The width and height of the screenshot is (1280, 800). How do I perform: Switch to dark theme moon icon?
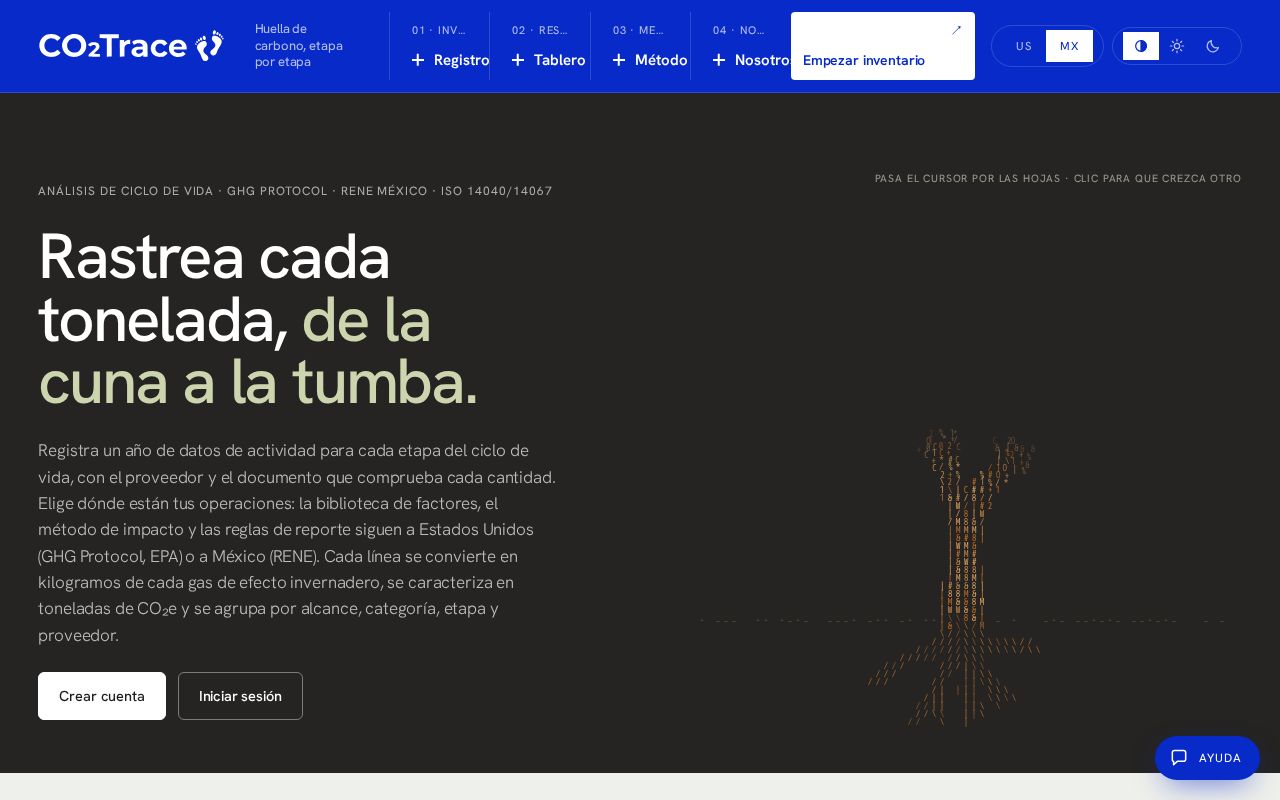coord(1213,46)
